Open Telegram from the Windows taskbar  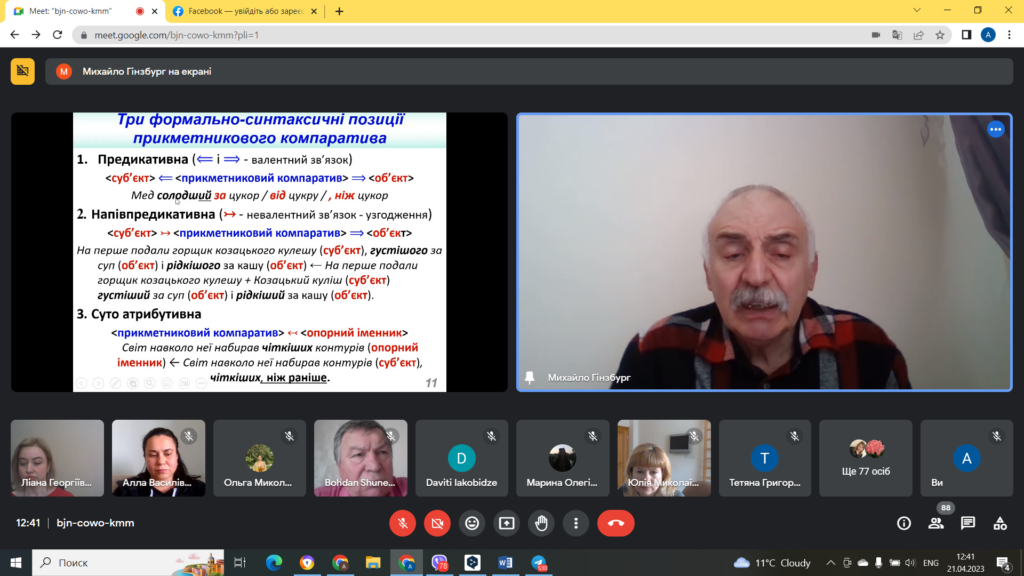[539, 563]
